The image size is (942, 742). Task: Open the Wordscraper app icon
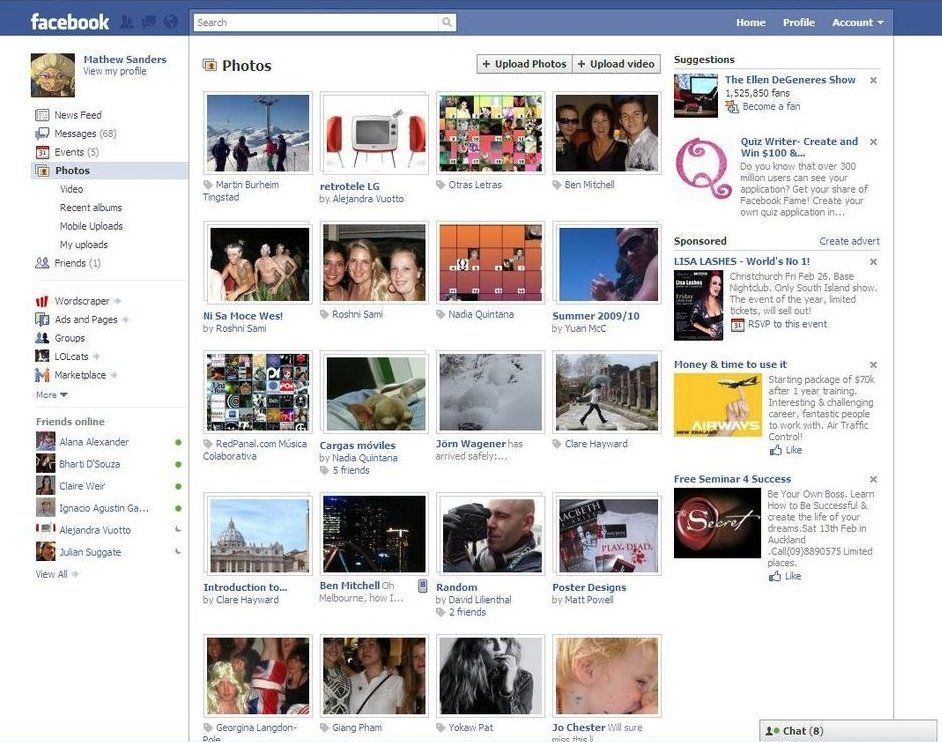(42, 301)
